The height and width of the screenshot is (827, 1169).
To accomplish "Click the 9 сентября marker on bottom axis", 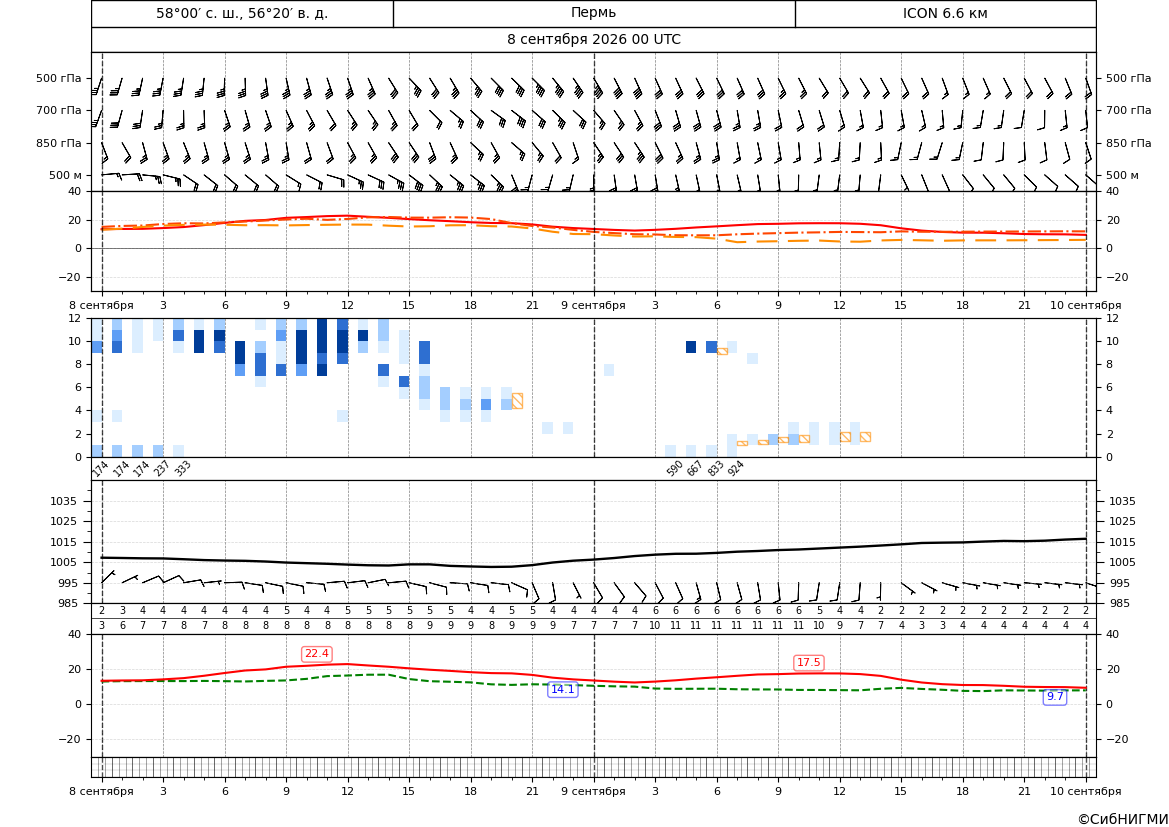I will click(x=593, y=791).
